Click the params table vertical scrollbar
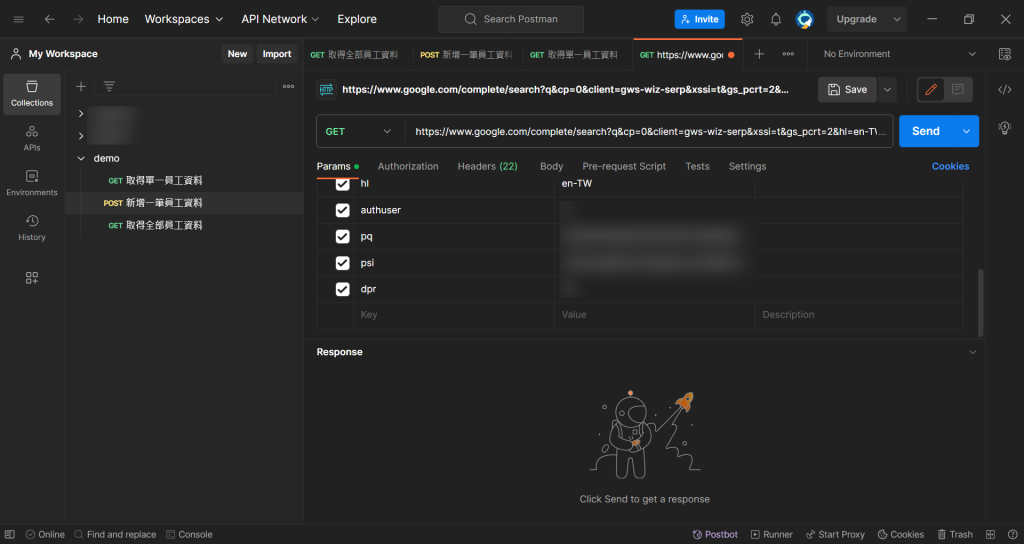 [x=980, y=302]
